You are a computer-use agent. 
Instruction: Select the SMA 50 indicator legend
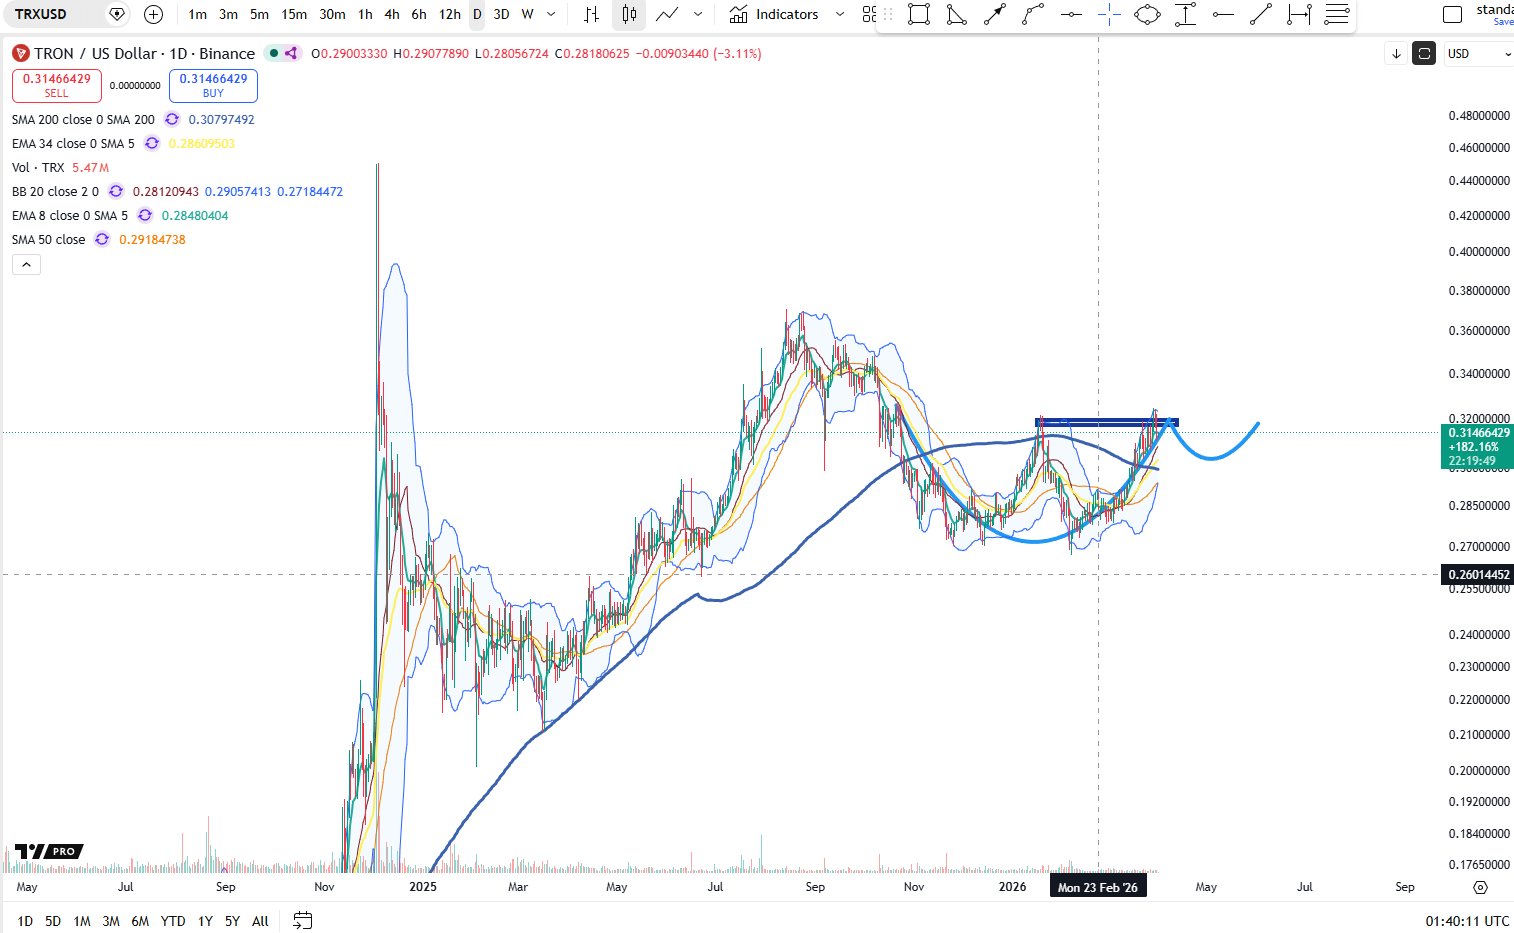[x=48, y=239]
